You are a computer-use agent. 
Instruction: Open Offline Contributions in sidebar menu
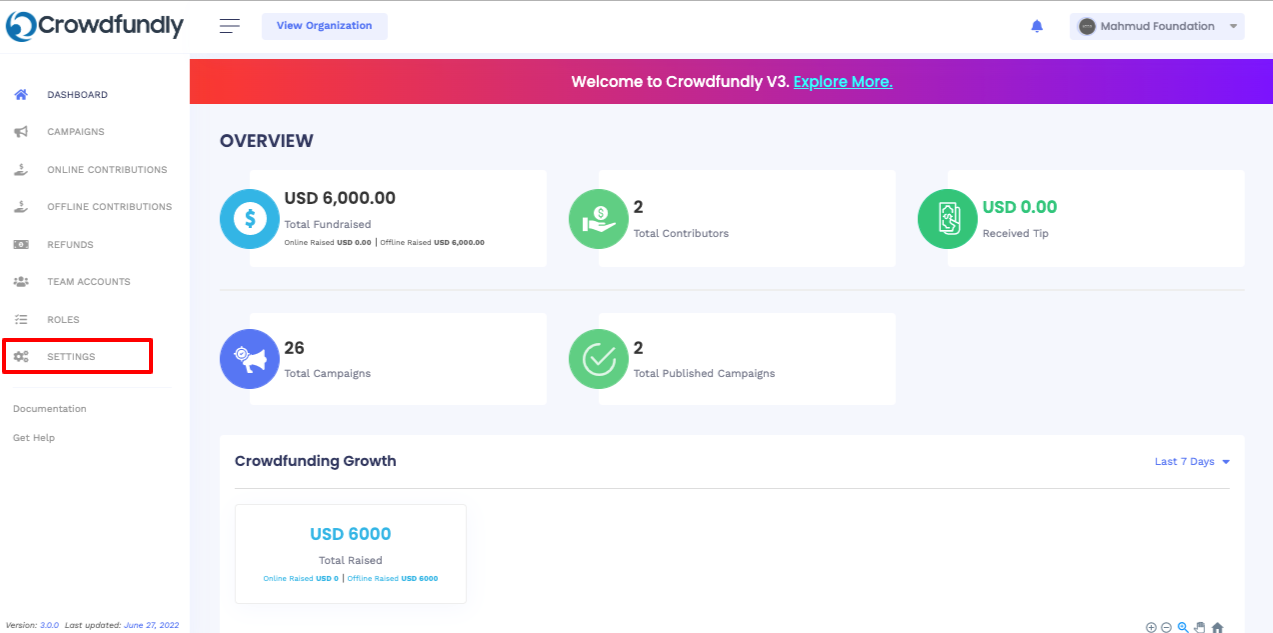coord(109,207)
